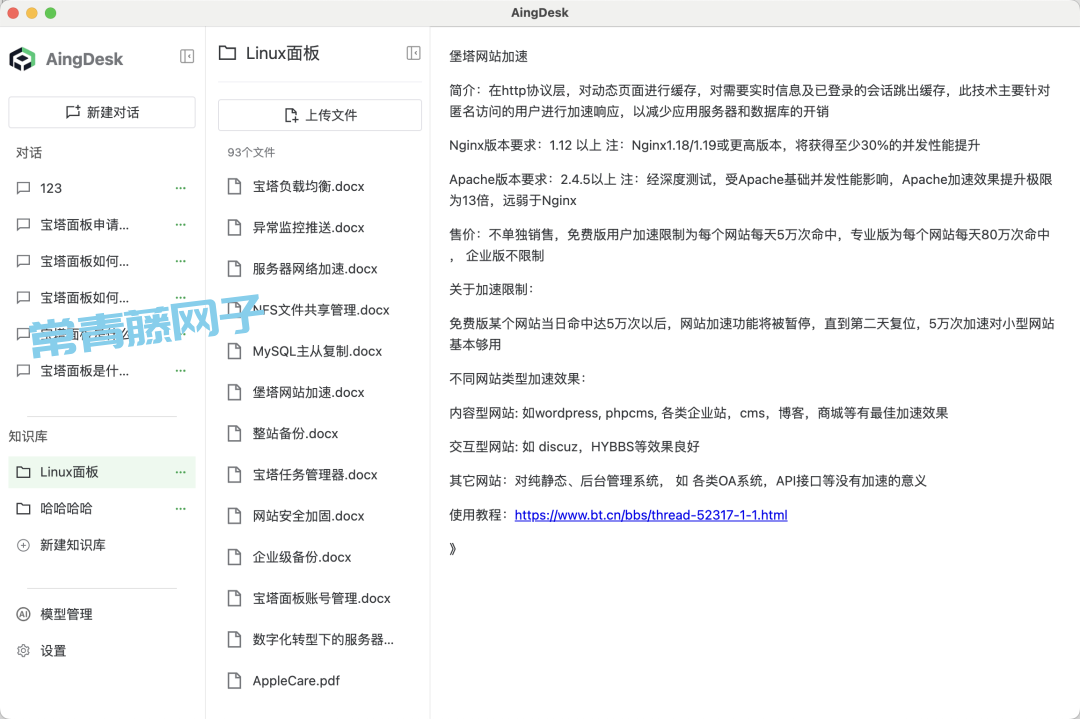Click document icon of 宝塔面板账号管理.docx
The image size is (1080, 719).
tap(234, 598)
